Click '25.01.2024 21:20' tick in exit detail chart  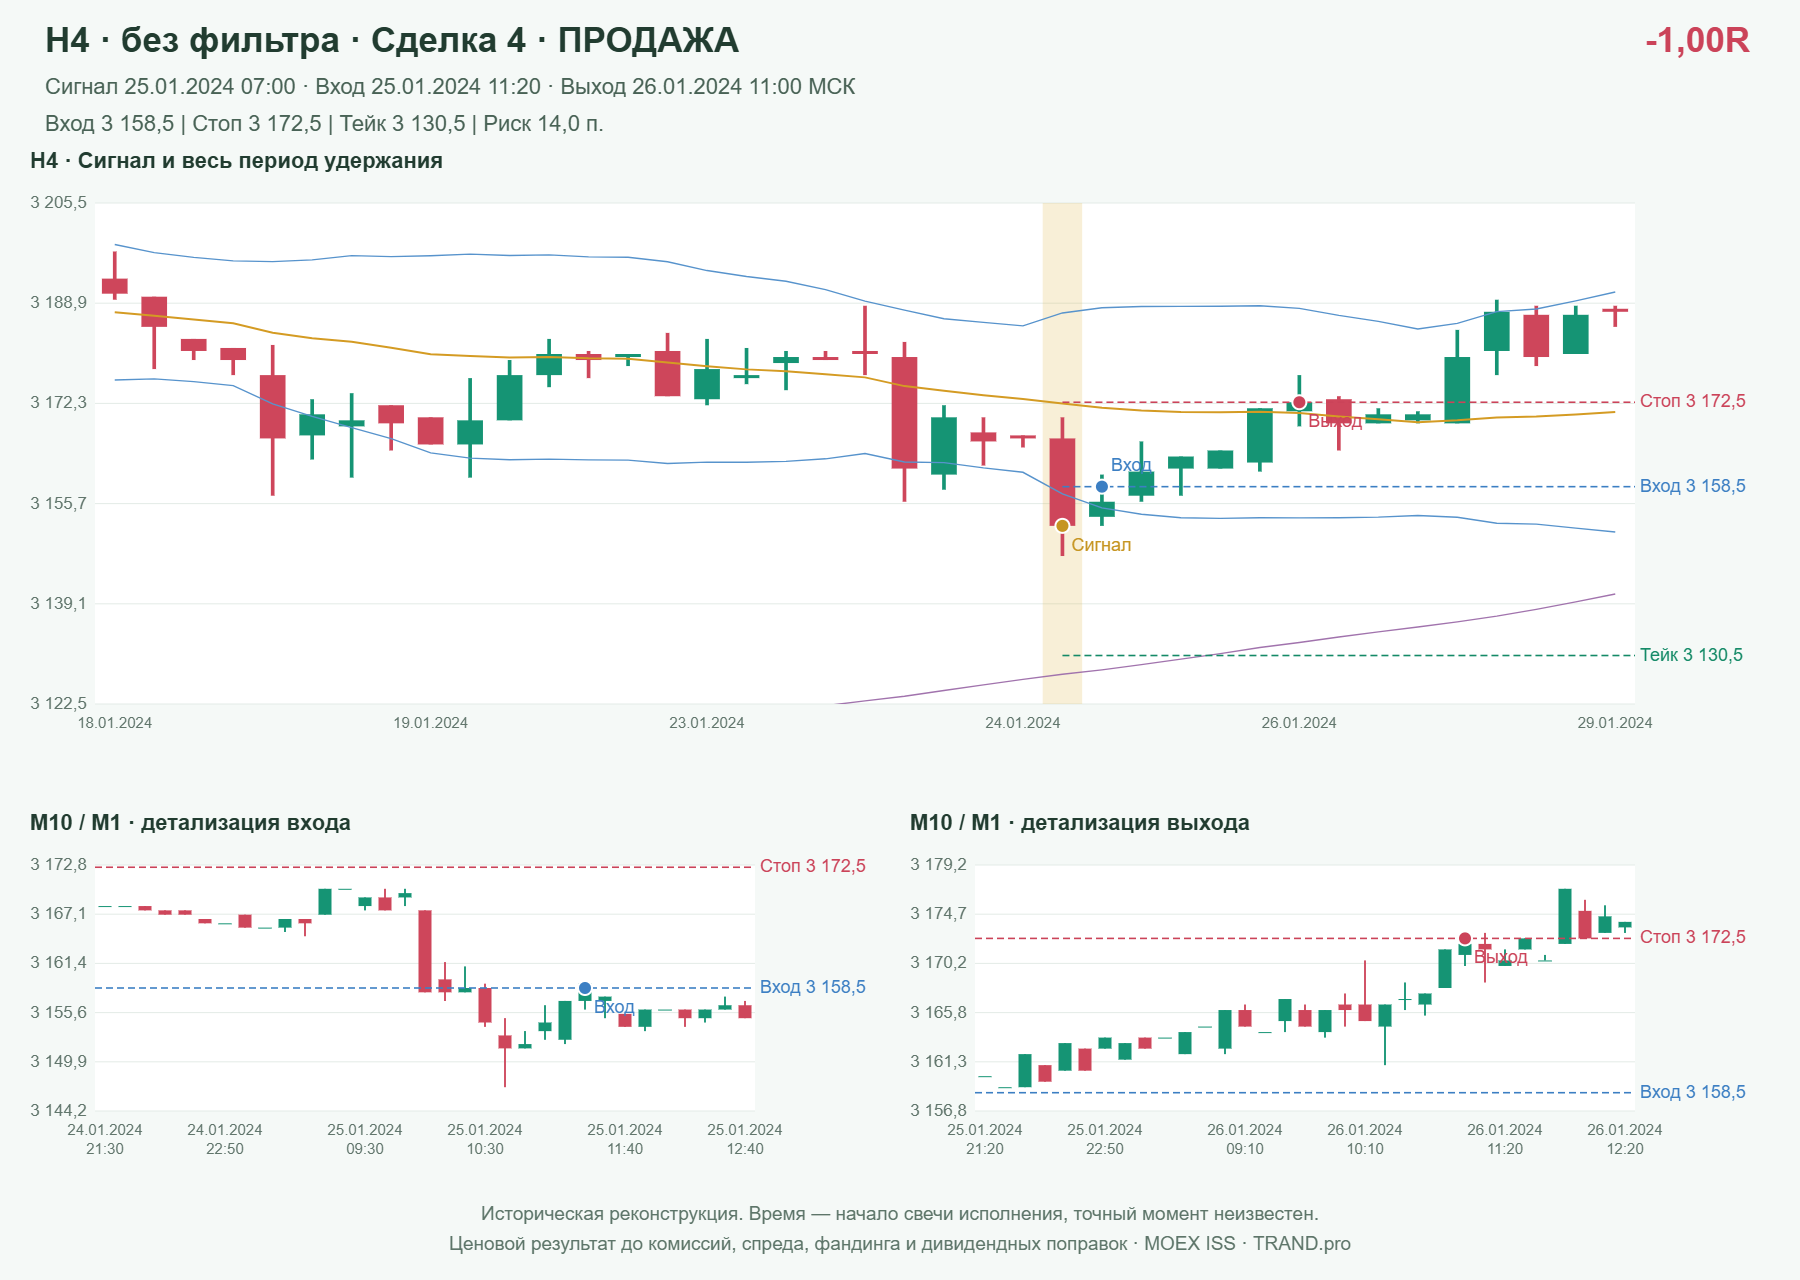click(985, 1139)
